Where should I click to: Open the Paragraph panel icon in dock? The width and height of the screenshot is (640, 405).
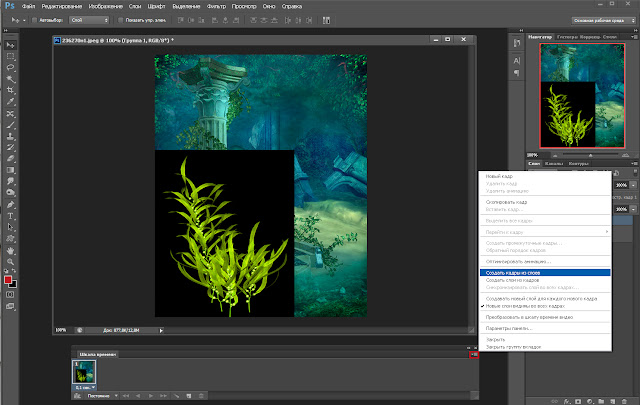[516, 73]
